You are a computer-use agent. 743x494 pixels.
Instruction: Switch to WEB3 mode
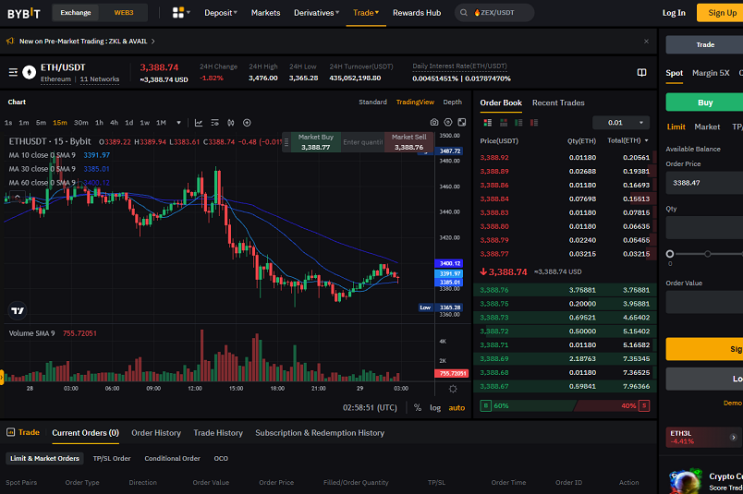pos(124,13)
